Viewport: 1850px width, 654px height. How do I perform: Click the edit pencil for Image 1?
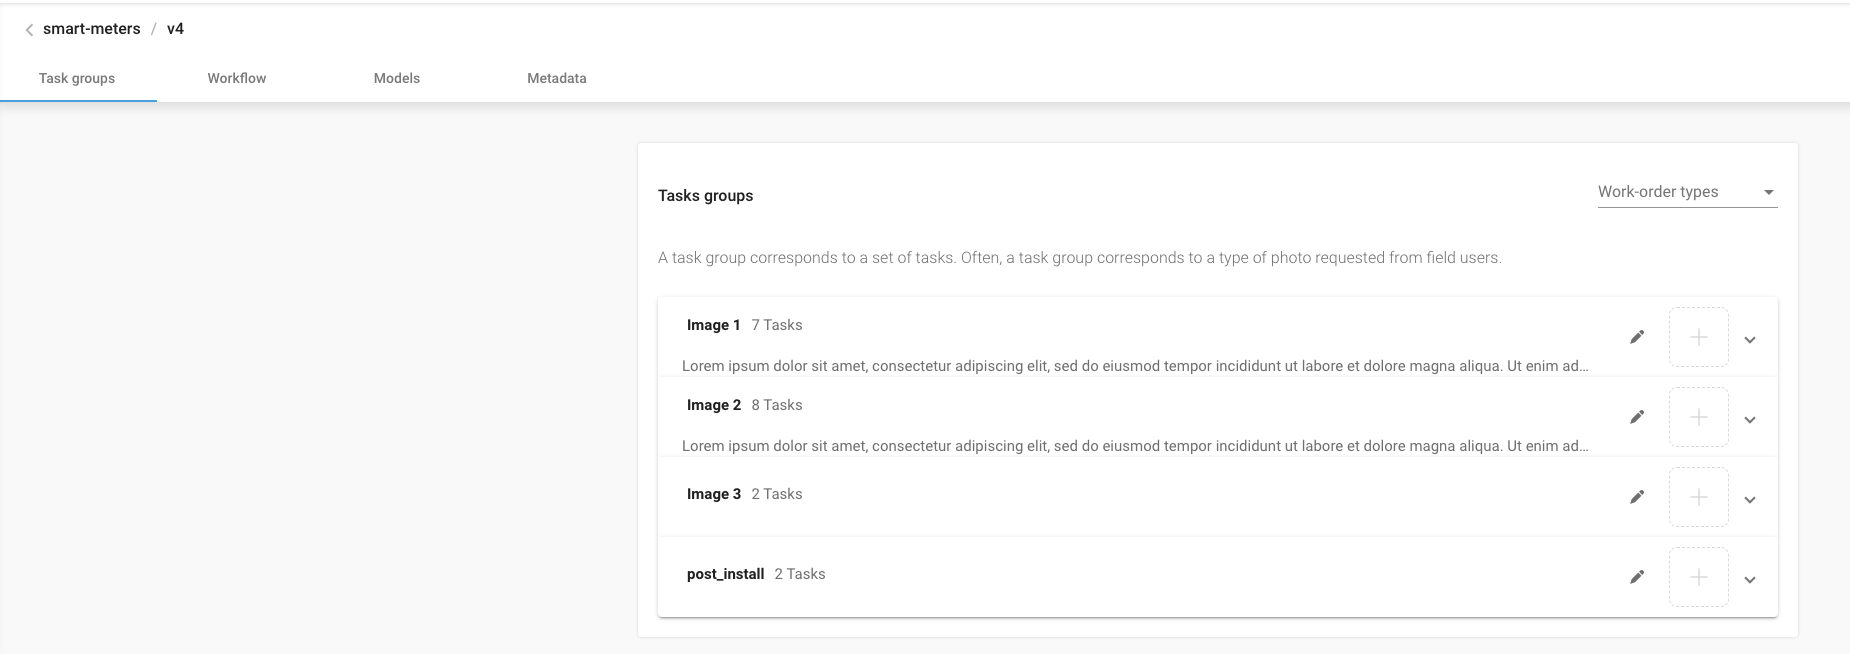coord(1637,337)
